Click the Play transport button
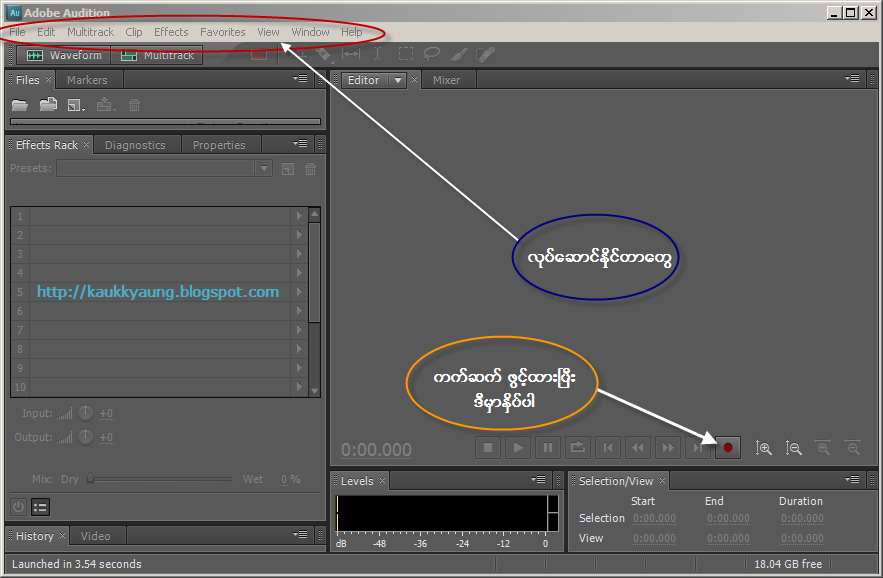This screenshot has height=578, width=883. [x=518, y=448]
